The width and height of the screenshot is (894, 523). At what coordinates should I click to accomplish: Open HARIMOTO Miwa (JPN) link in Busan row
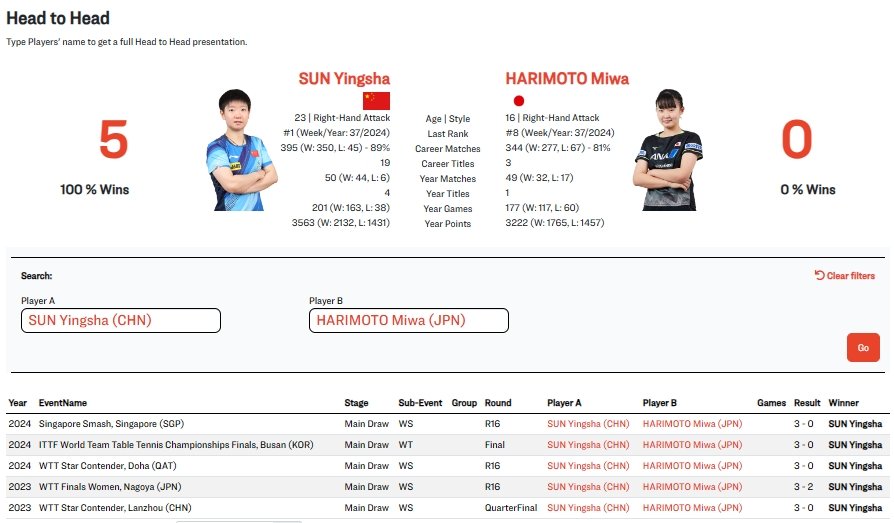pos(692,445)
